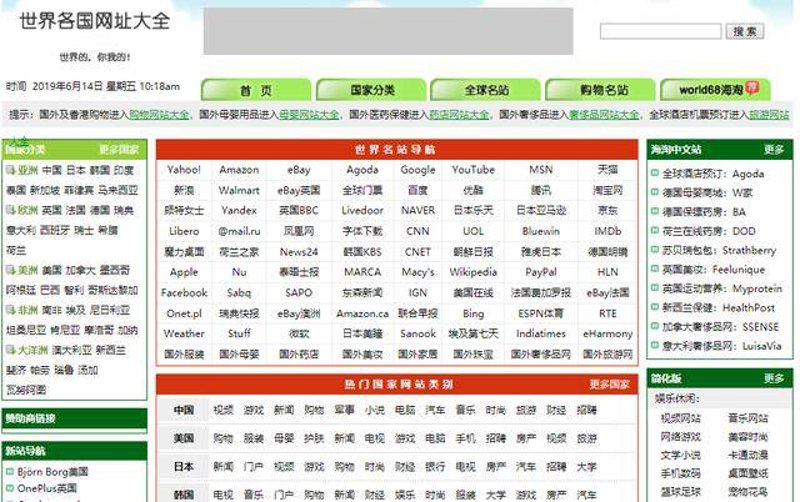Open the Apple link
Viewport: 800px width, 502px height.
184,272
